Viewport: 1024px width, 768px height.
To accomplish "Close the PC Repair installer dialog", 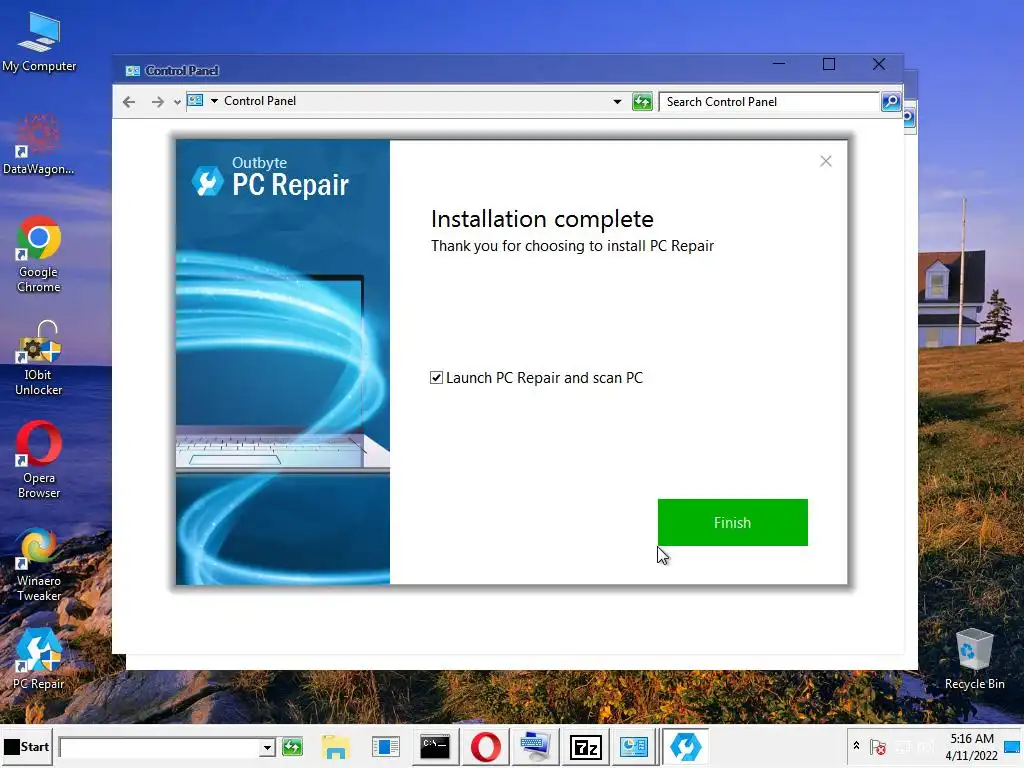I will pos(825,161).
